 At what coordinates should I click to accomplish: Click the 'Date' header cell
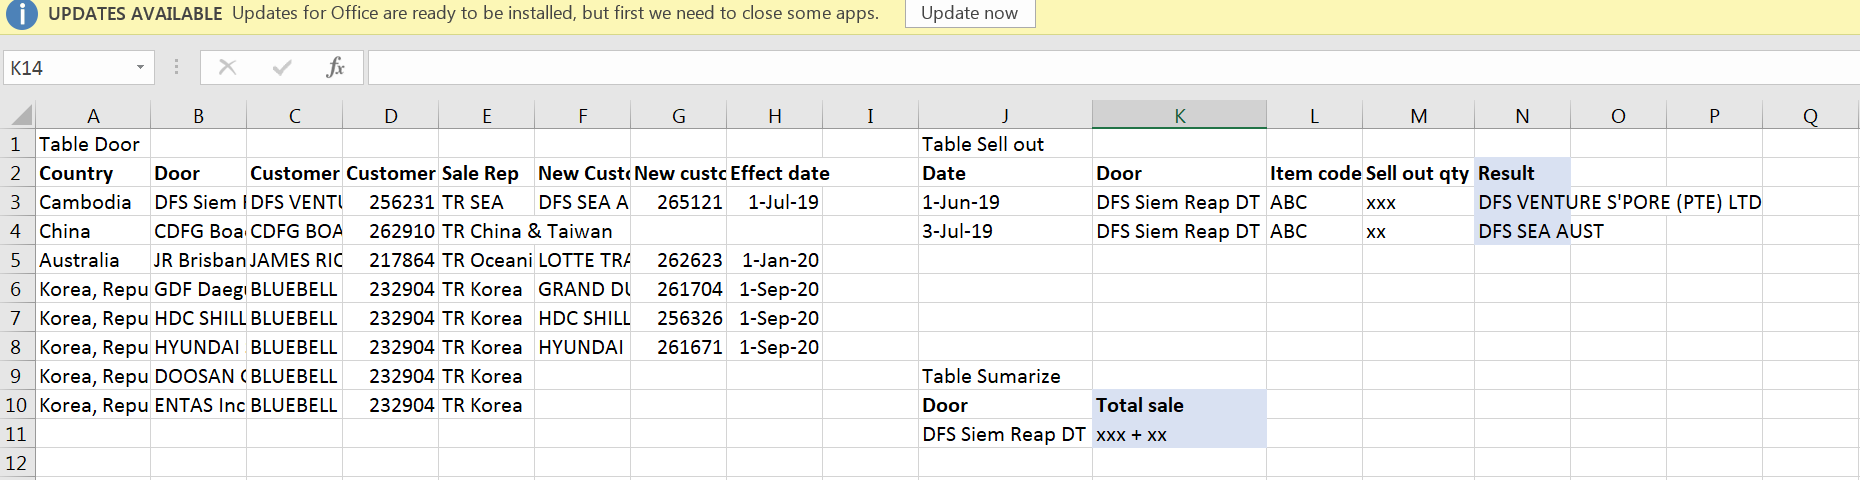click(1005, 173)
